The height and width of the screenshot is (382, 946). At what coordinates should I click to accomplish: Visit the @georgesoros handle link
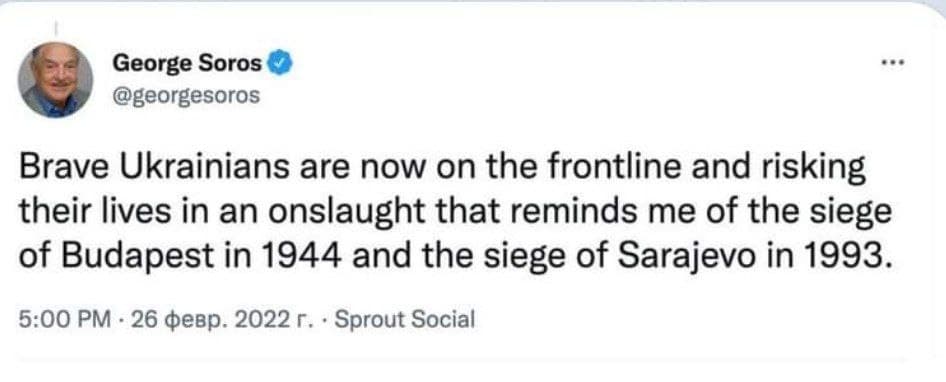[186, 95]
